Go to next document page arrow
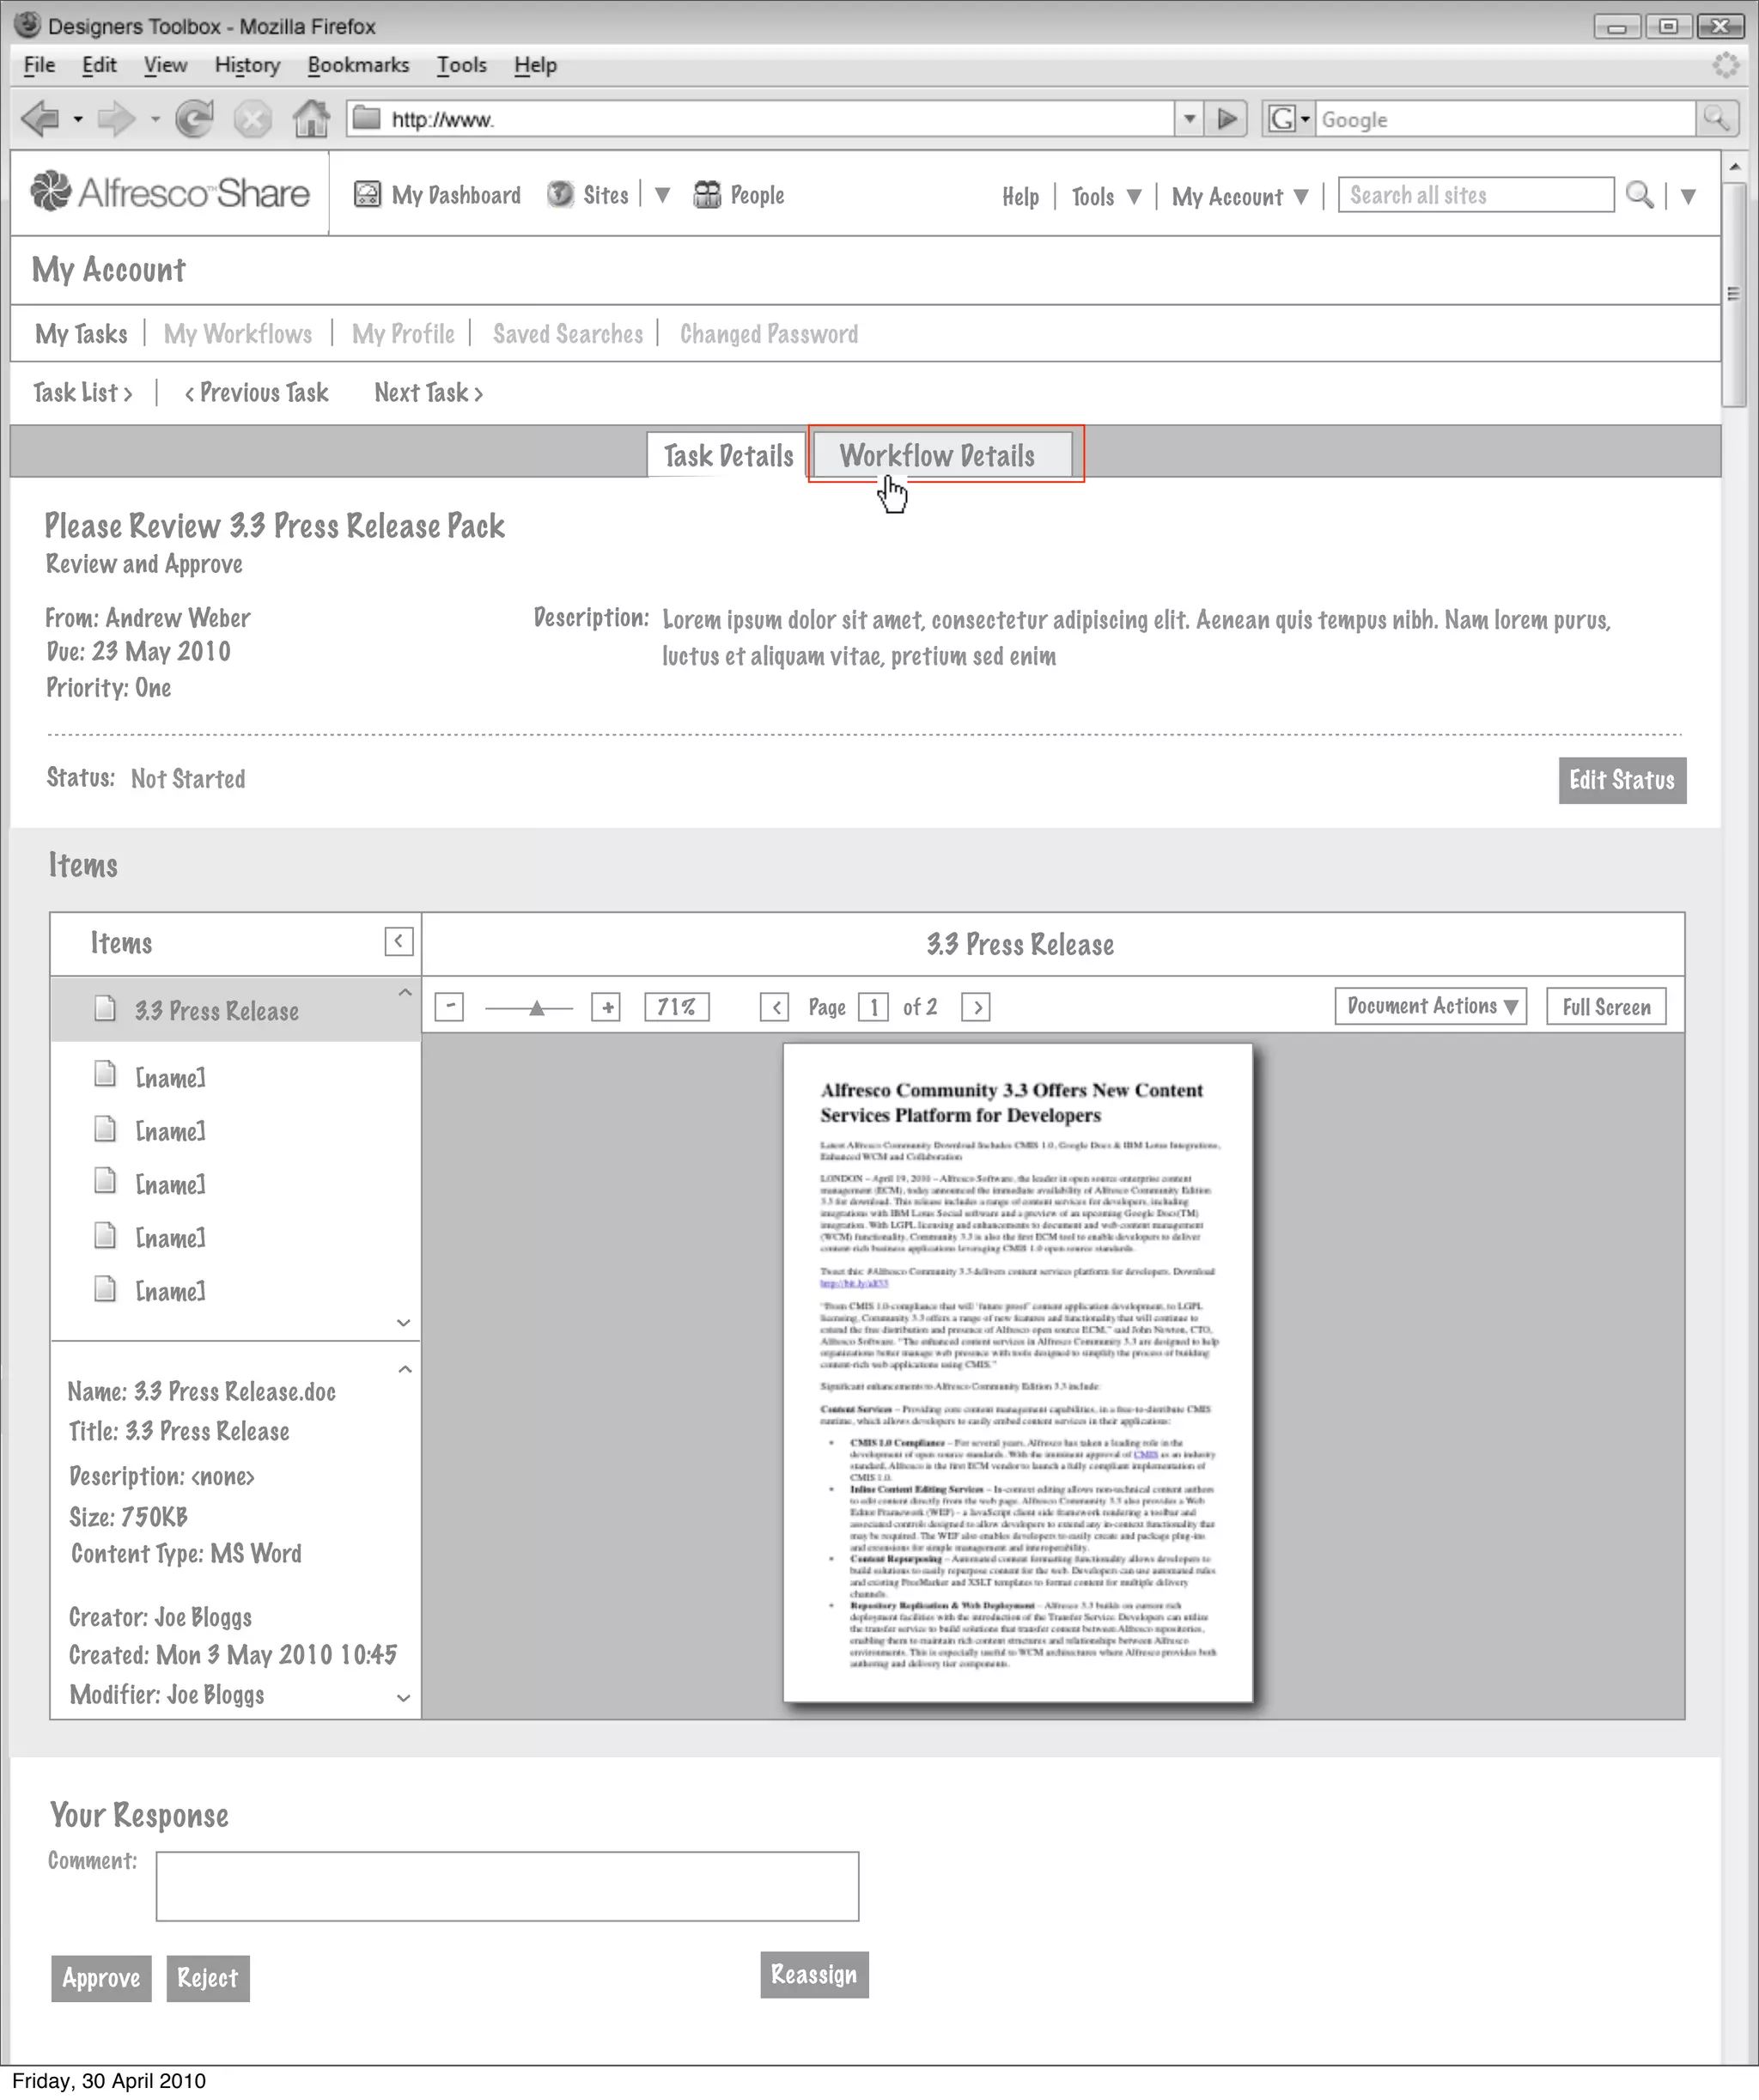The height and width of the screenshot is (2100, 1759). coord(976,1007)
